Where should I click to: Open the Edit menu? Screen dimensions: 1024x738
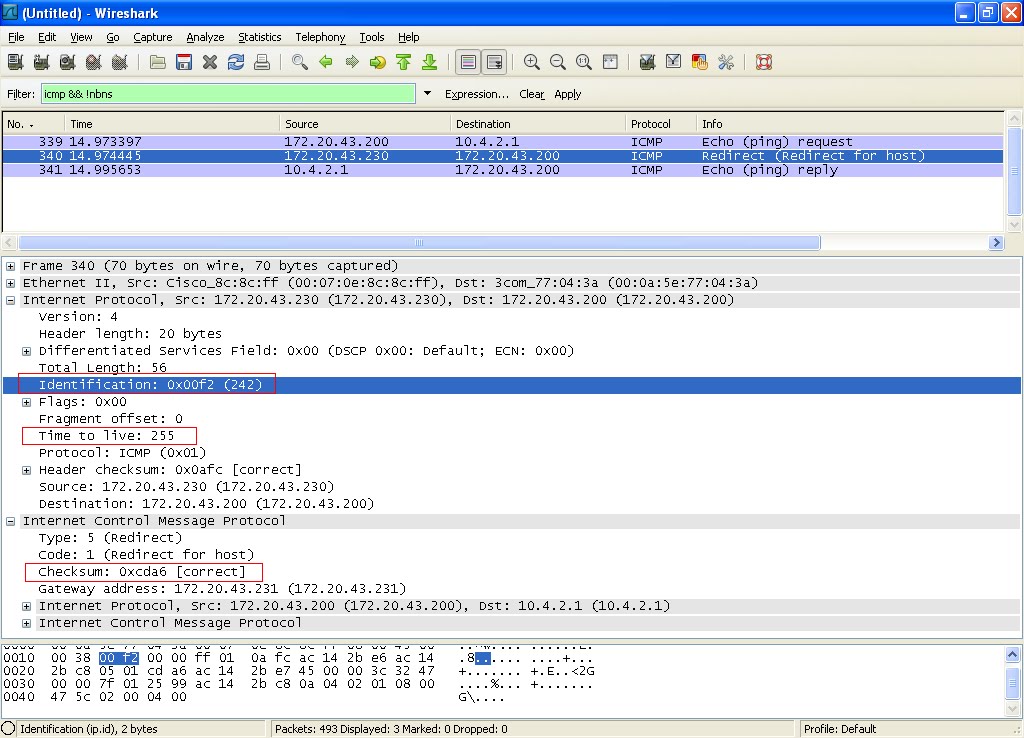47,37
